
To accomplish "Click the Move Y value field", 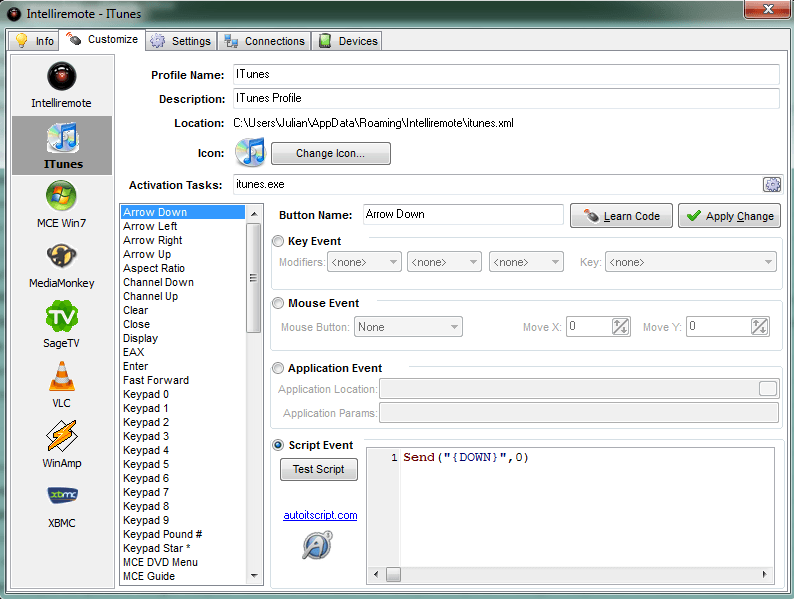I will pyautogui.click(x=718, y=327).
